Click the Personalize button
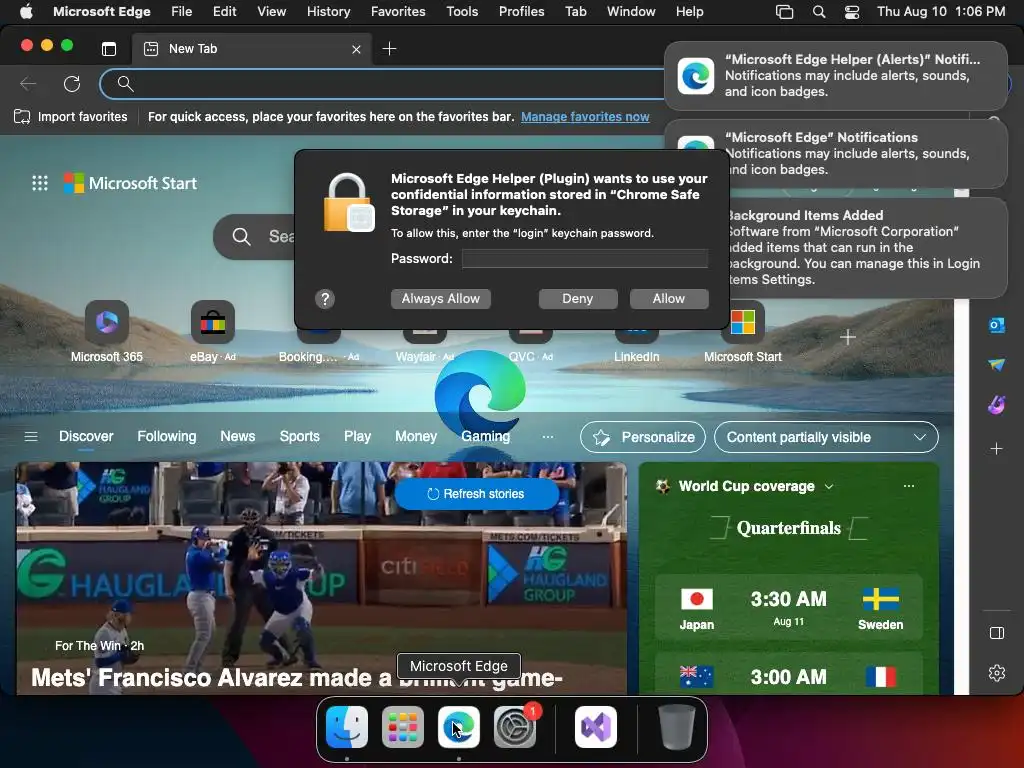This screenshot has width=1024, height=768. pyautogui.click(x=643, y=437)
